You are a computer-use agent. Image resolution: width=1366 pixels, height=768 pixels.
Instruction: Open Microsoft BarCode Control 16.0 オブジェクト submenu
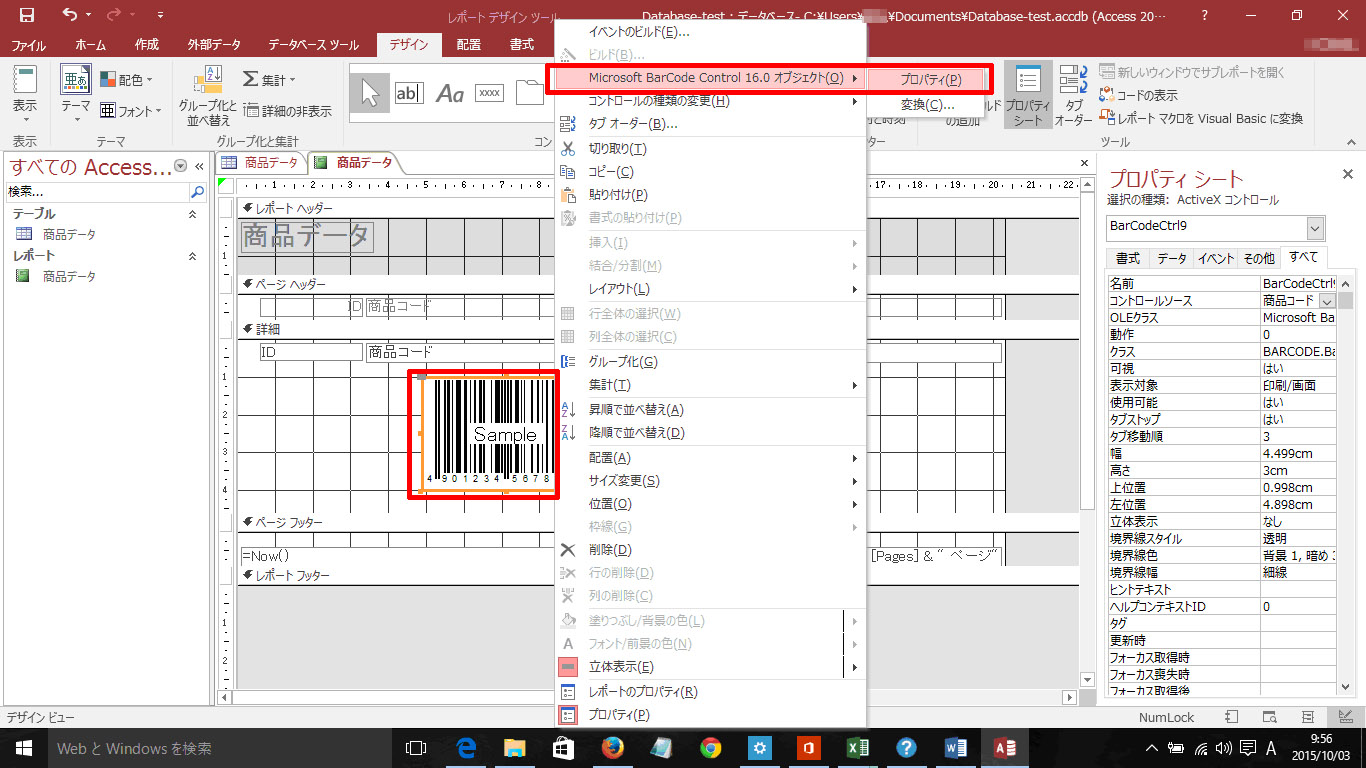pyautogui.click(x=709, y=78)
